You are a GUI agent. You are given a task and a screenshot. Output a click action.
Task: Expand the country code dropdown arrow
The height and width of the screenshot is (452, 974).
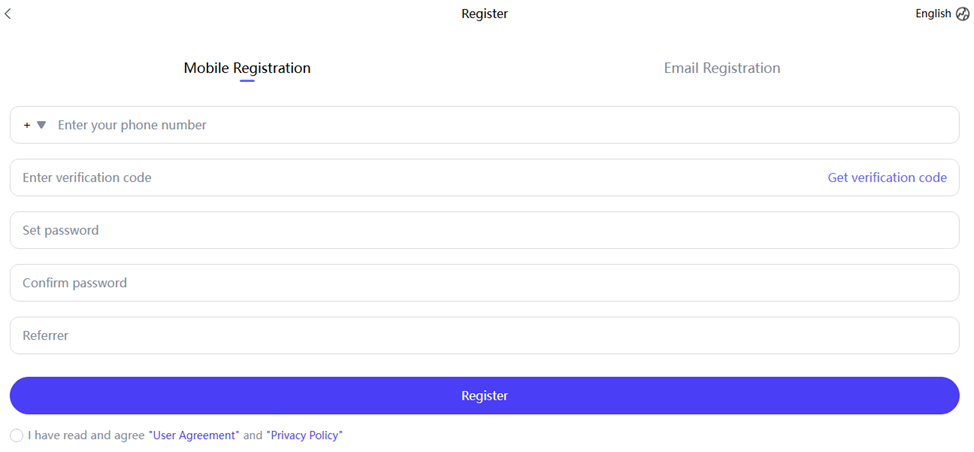pos(42,125)
